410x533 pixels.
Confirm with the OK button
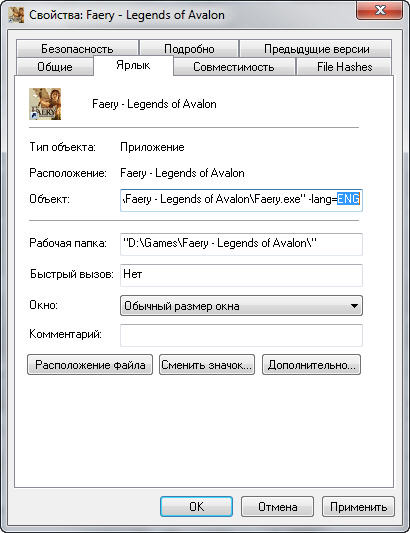coord(196,507)
